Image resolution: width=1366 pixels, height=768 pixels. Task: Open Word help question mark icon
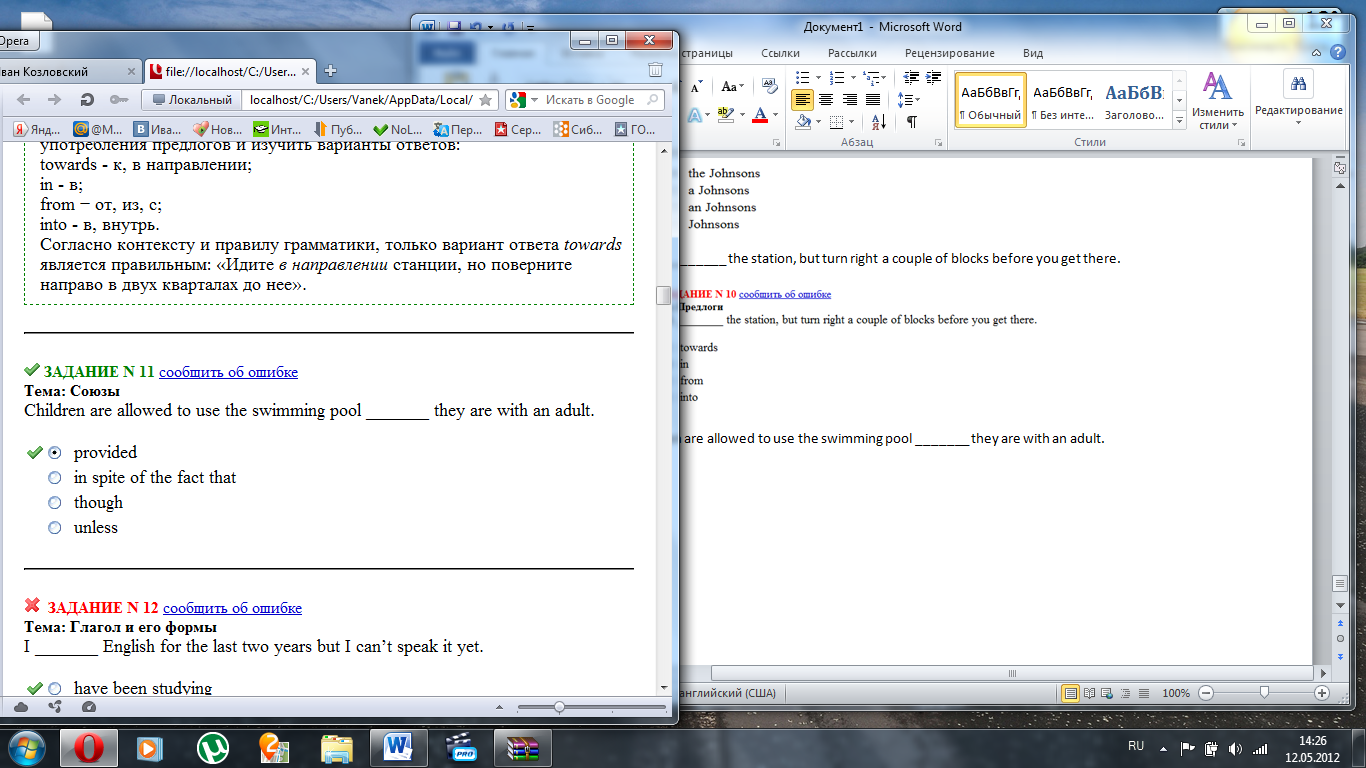click(x=1338, y=52)
